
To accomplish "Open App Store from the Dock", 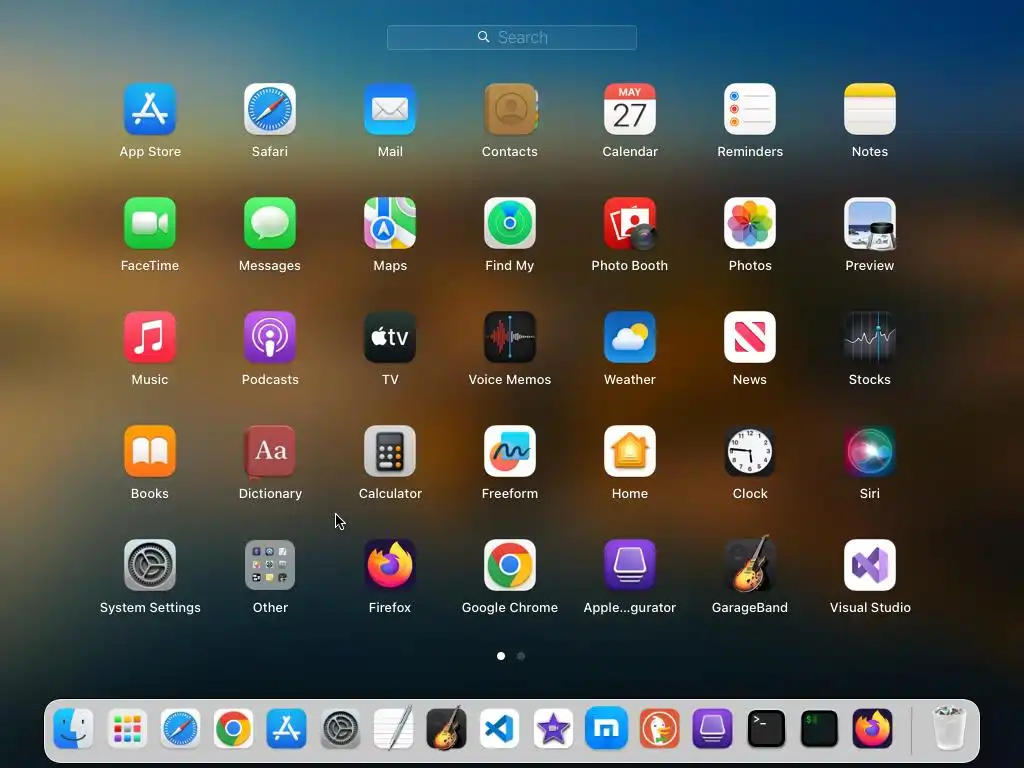I will point(287,728).
